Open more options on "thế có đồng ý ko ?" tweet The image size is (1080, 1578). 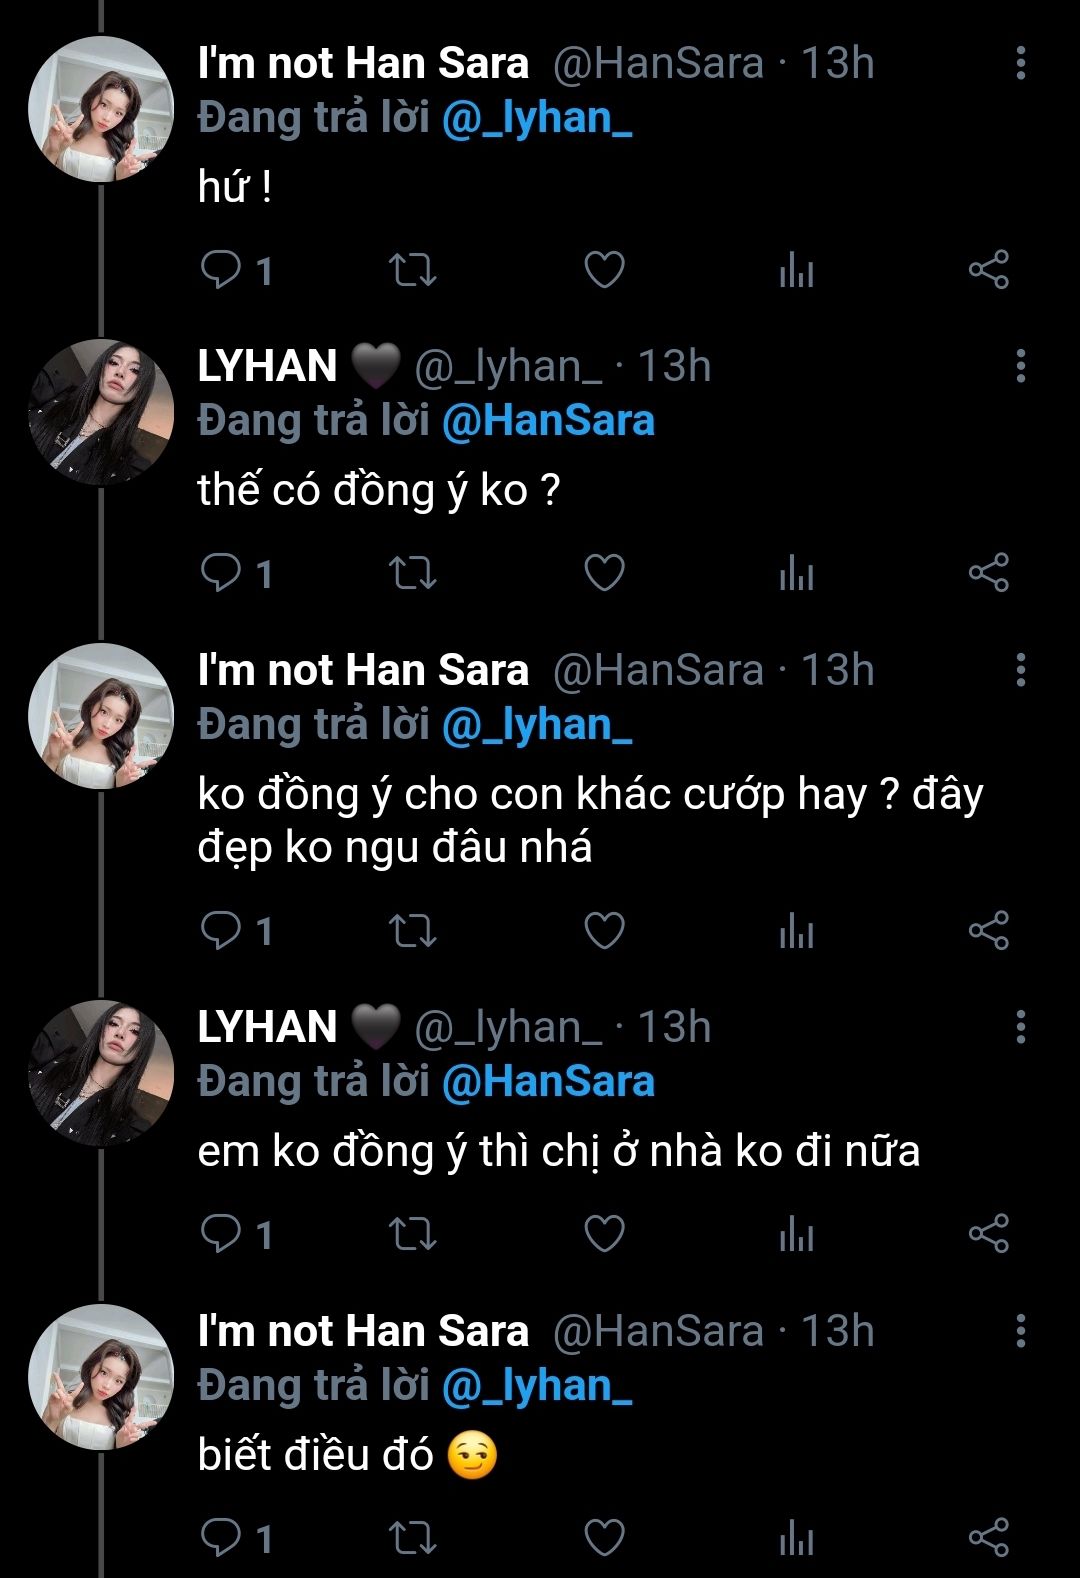click(x=1020, y=366)
